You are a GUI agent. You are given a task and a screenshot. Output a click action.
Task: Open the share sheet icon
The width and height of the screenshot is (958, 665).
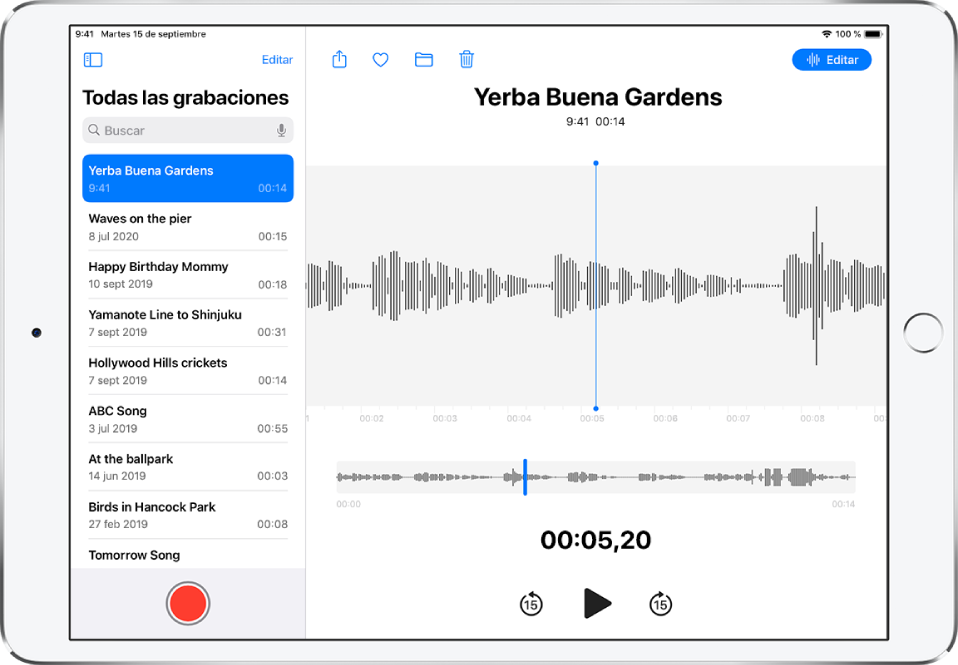tap(339, 59)
